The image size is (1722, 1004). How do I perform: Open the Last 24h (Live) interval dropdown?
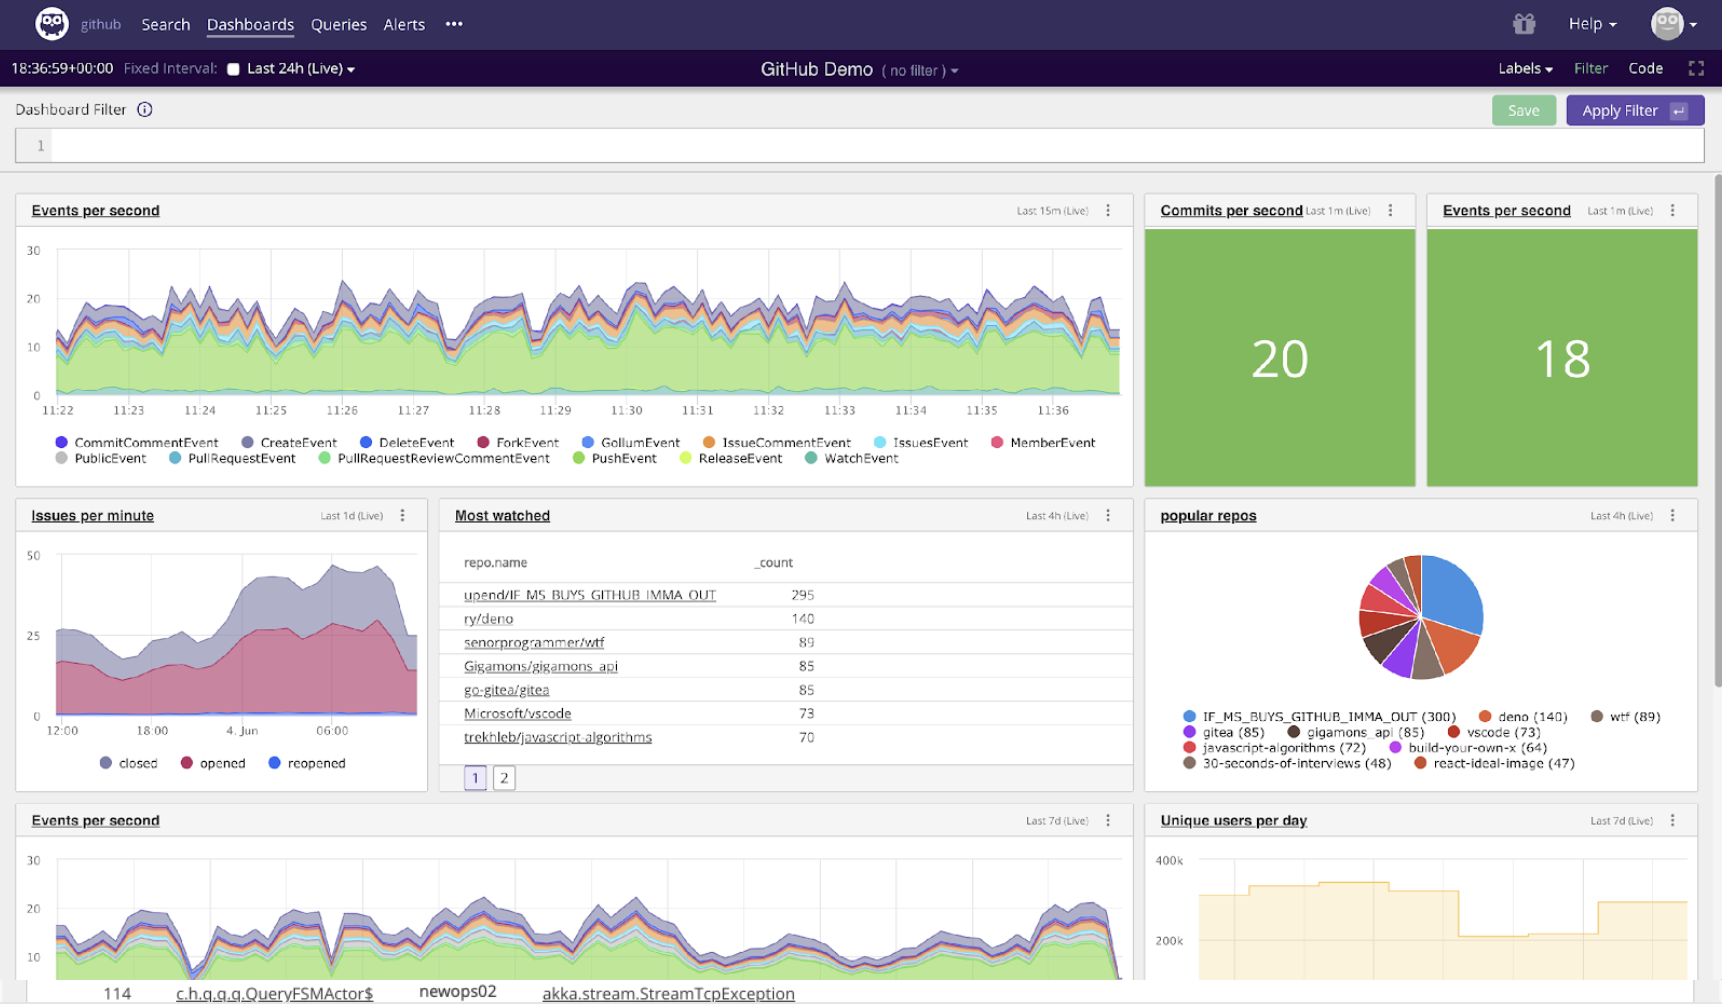click(x=301, y=68)
